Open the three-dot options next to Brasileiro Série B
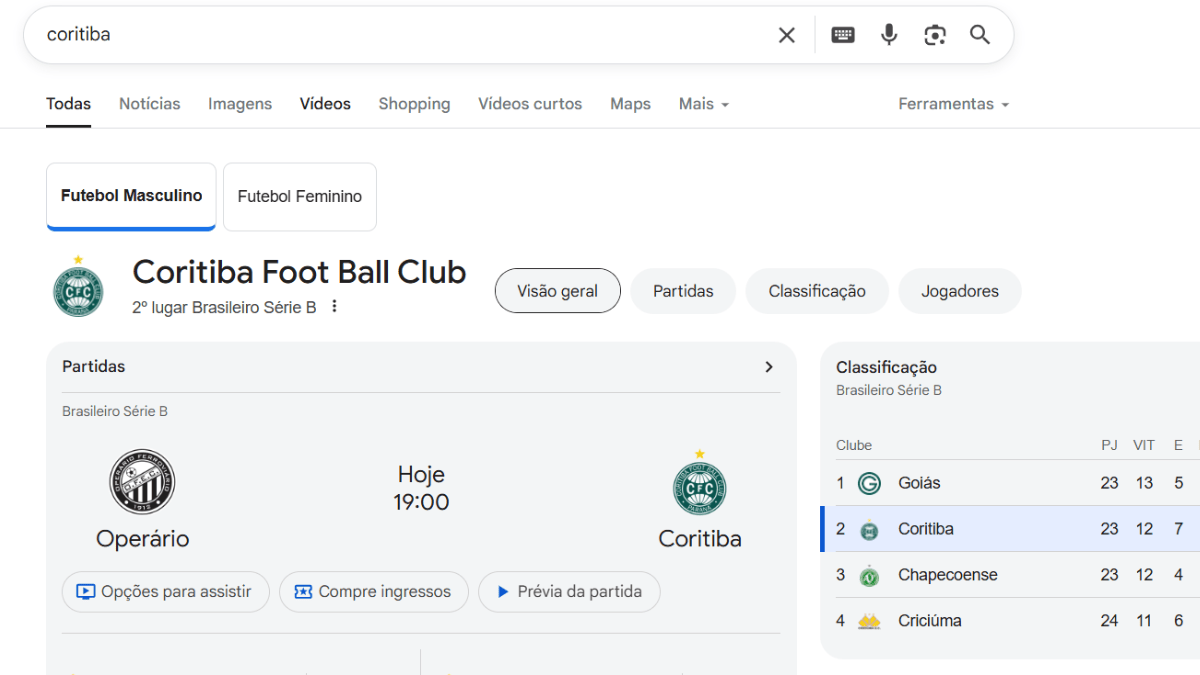Image resolution: width=1200 pixels, height=675 pixels. click(x=335, y=307)
